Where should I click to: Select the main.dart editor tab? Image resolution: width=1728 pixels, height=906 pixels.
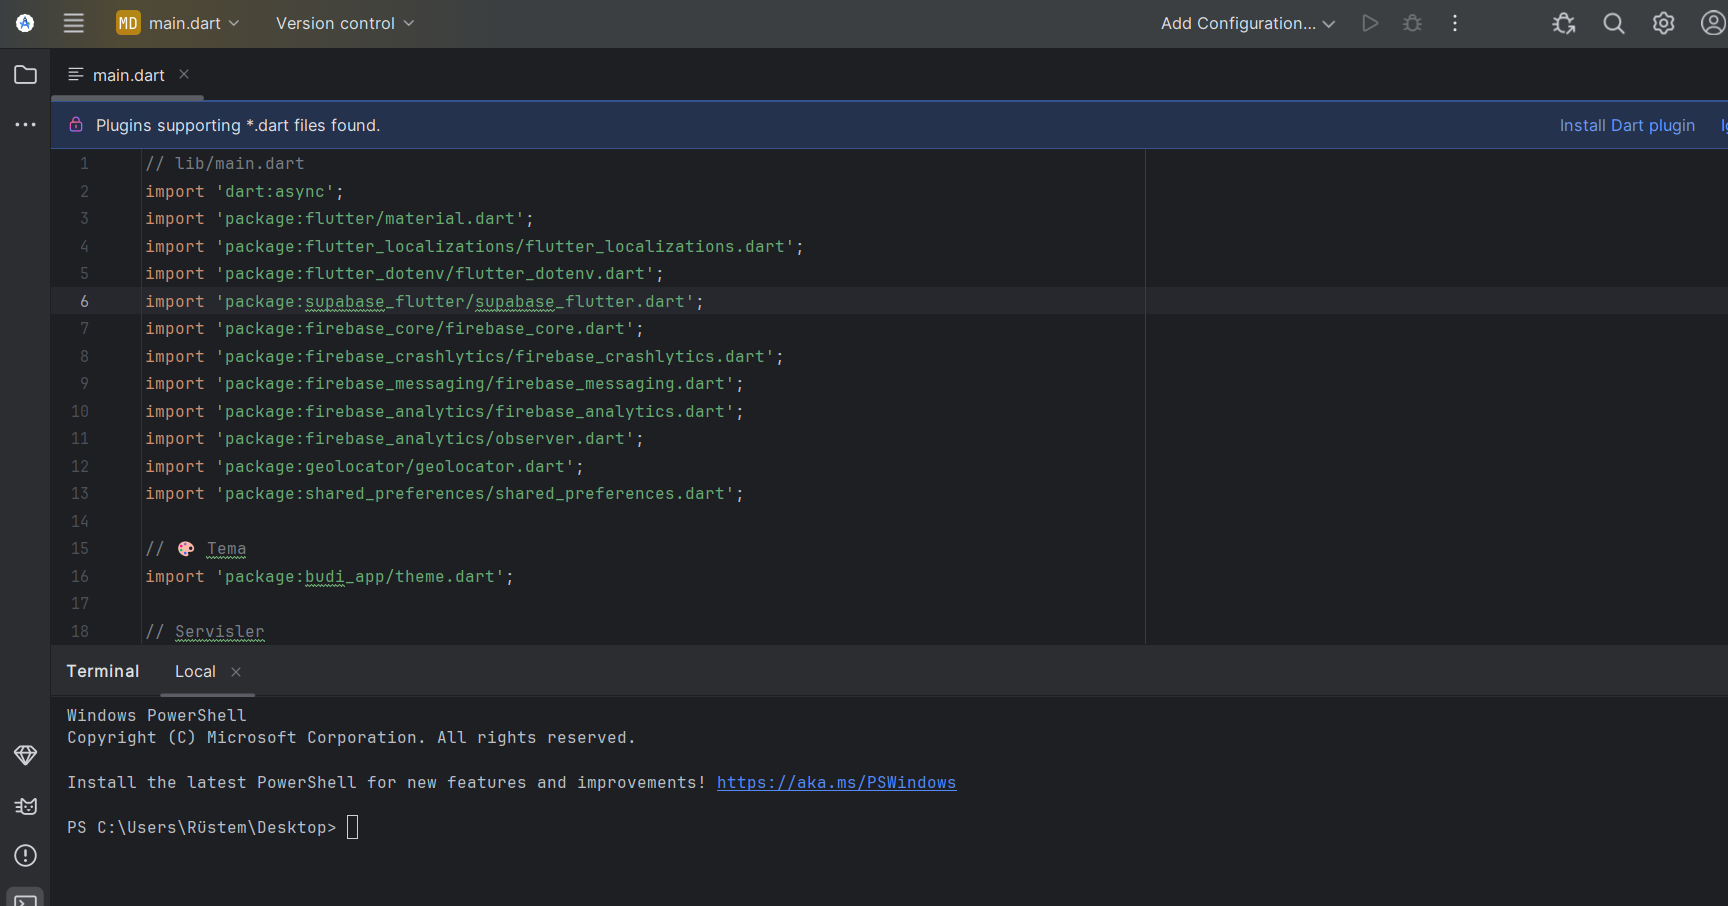(128, 75)
